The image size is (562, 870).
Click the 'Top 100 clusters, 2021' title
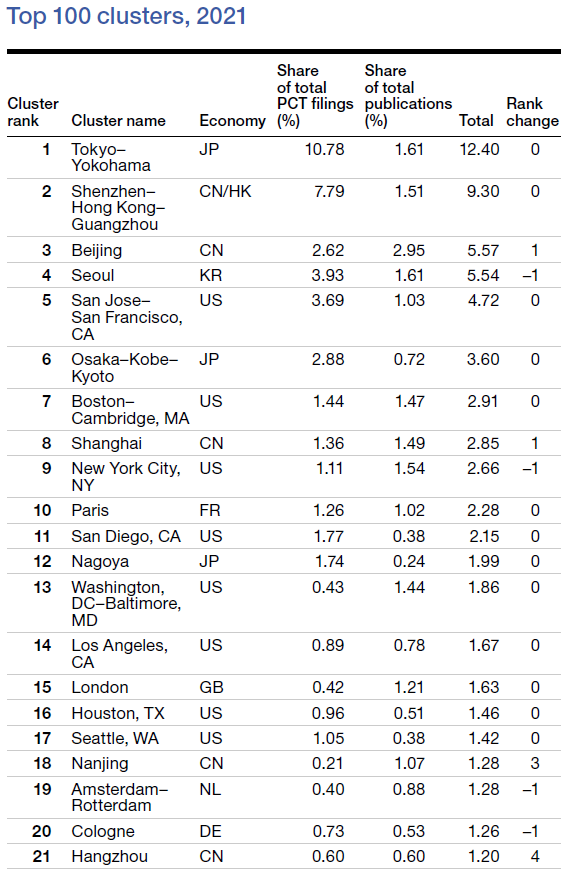coord(126,16)
